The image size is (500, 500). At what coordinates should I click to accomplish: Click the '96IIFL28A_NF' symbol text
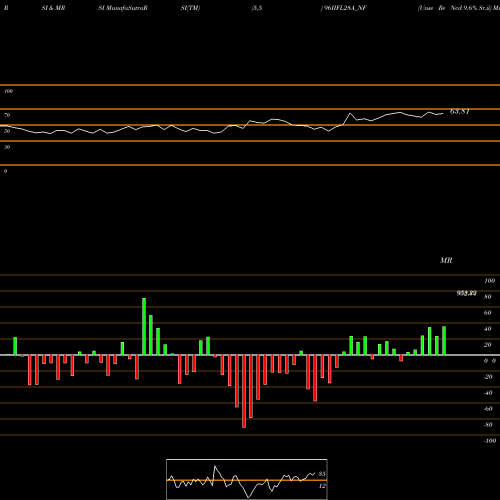345,8
